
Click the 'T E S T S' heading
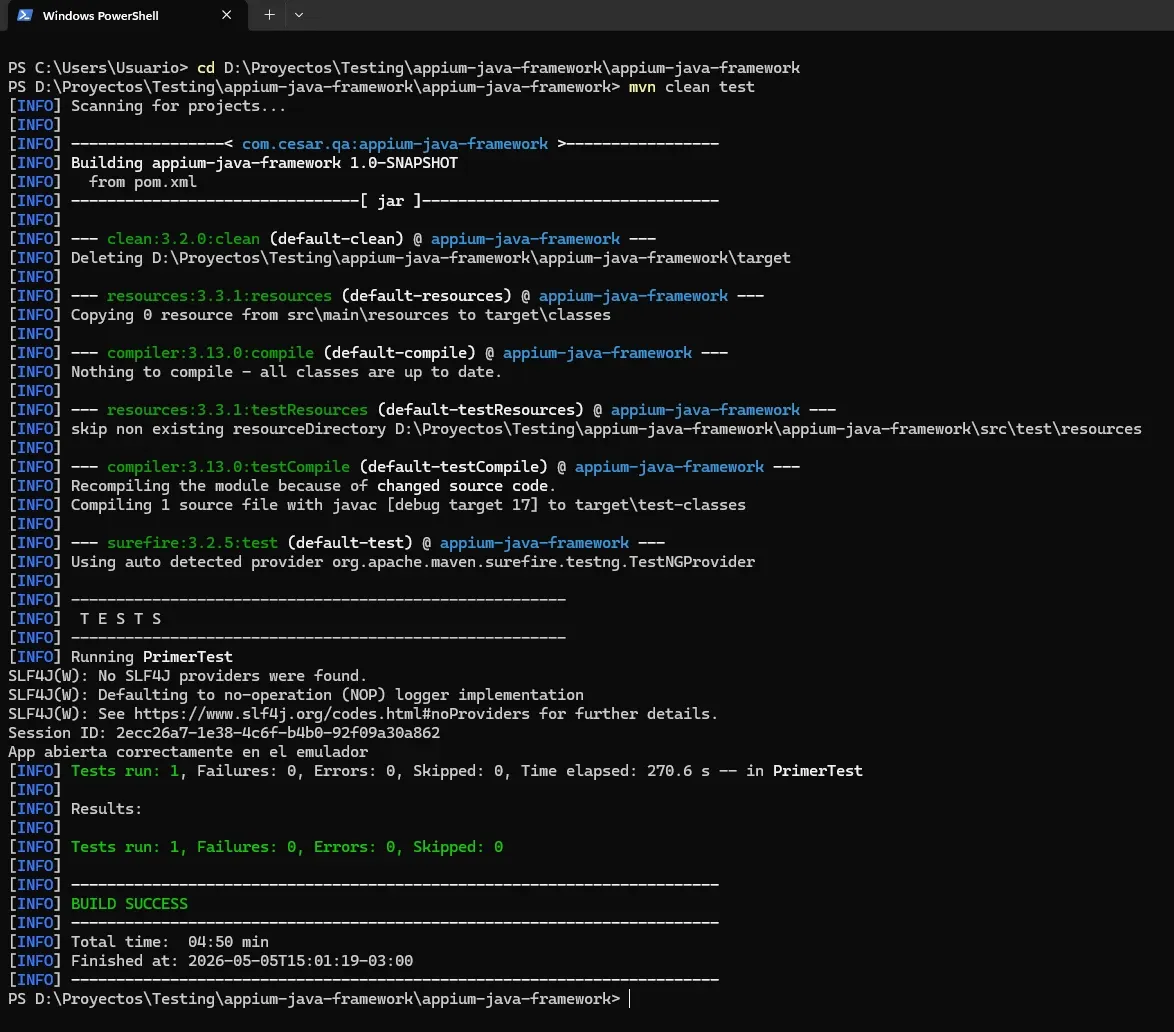tap(120, 619)
